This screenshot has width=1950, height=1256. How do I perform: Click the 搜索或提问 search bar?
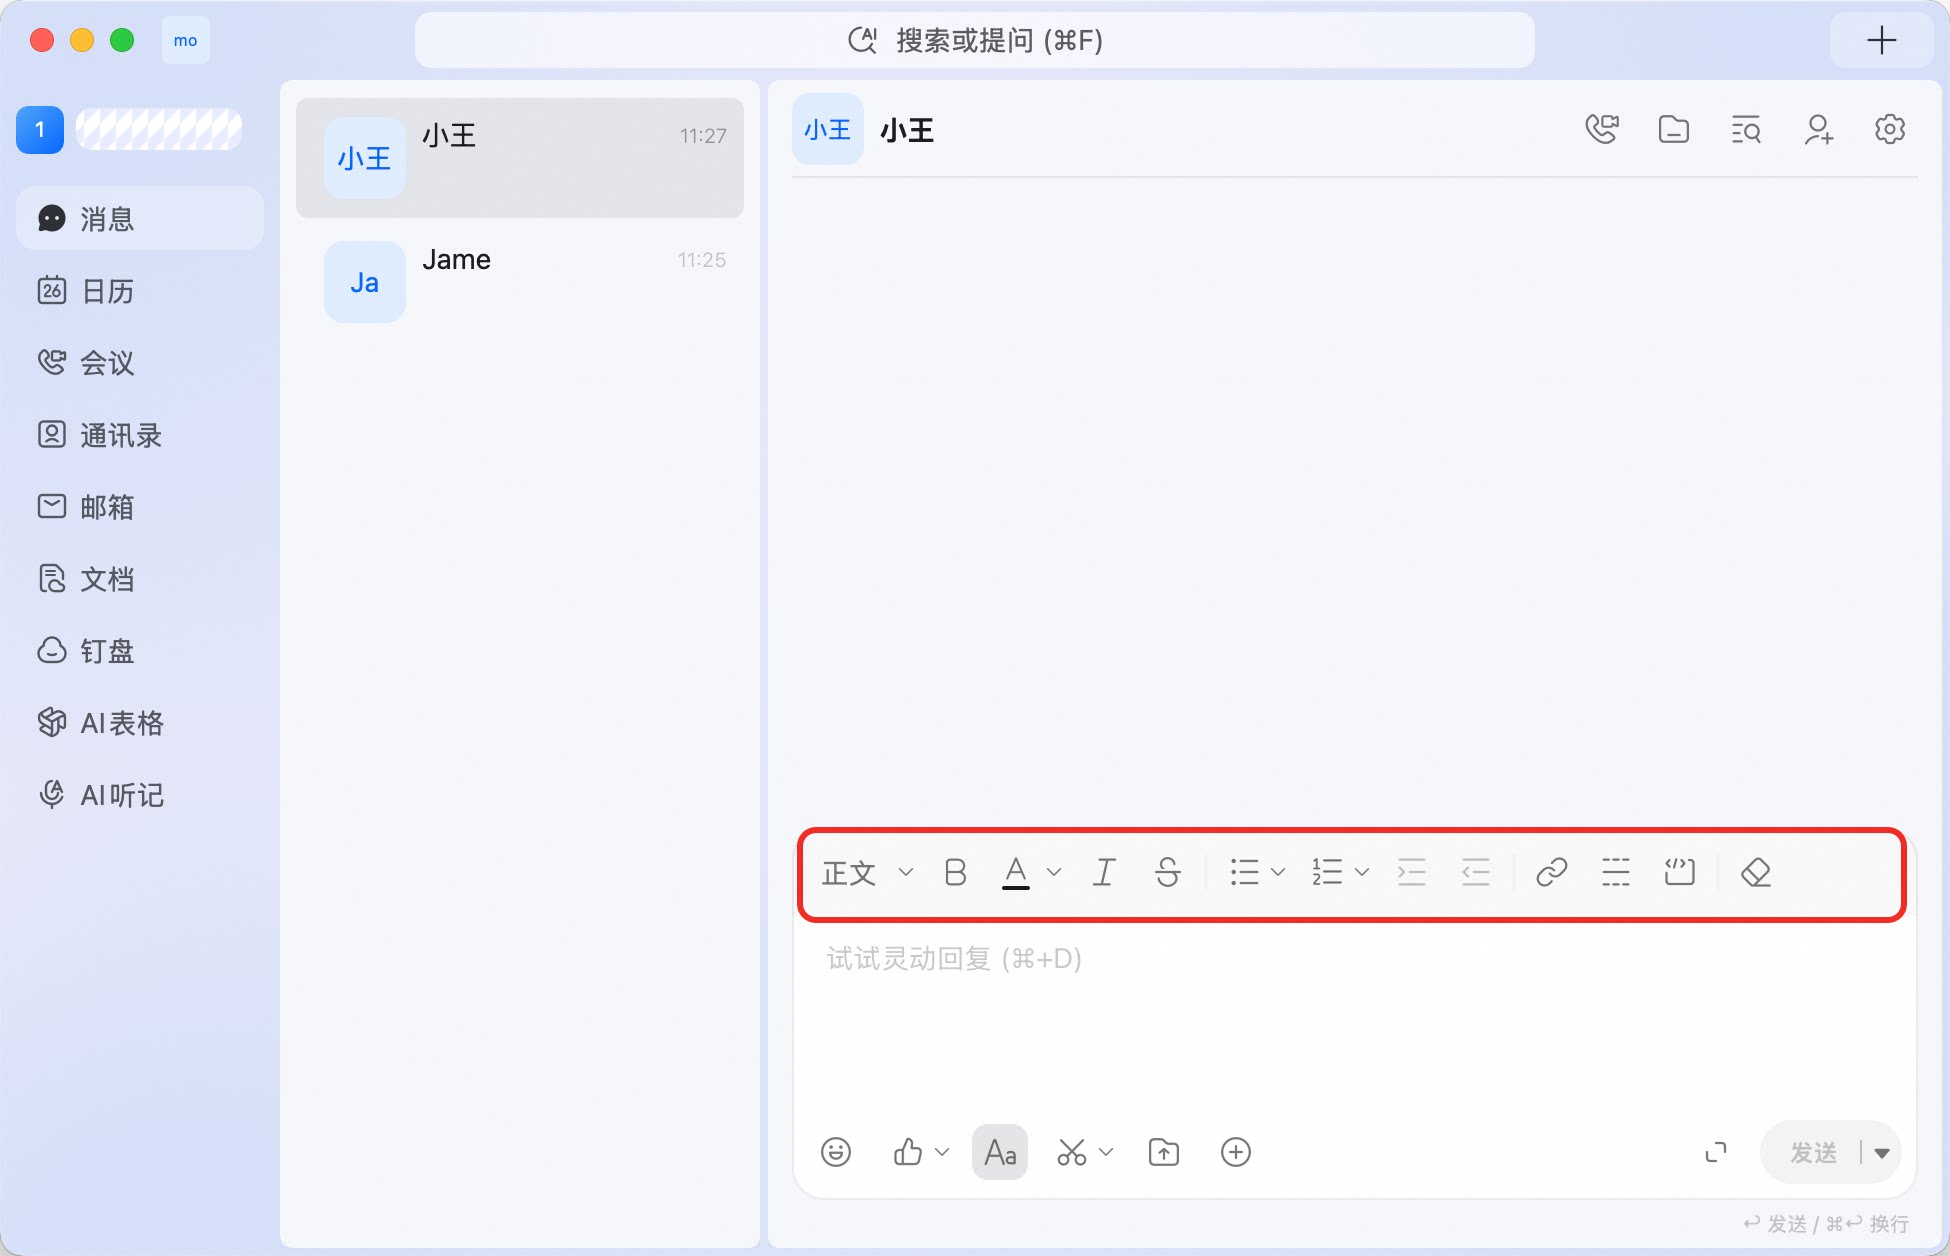click(x=975, y=40)
